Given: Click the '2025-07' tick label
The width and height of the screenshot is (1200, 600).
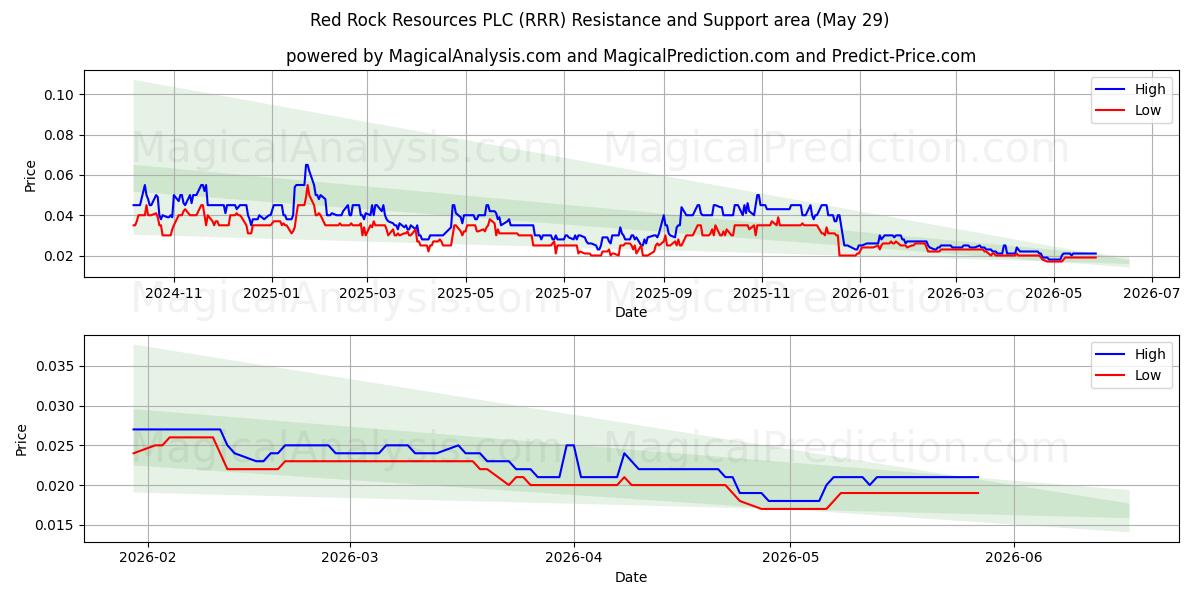Looking at the screenshot, I should click(563, 294).
